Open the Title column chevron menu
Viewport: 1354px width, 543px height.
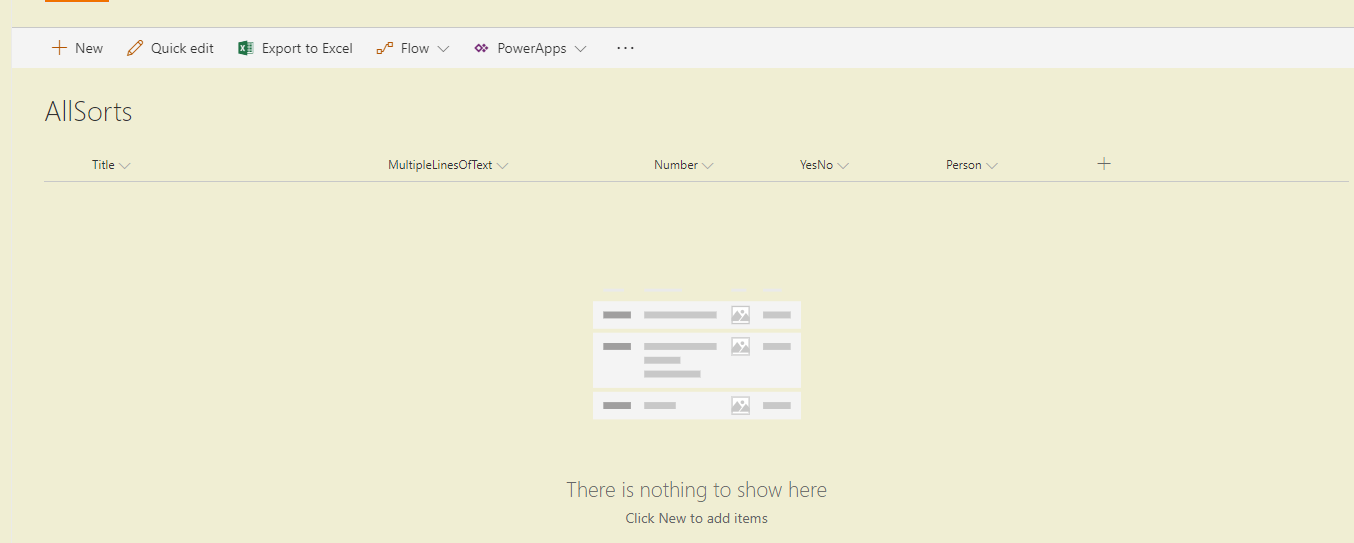coord(125,166)
